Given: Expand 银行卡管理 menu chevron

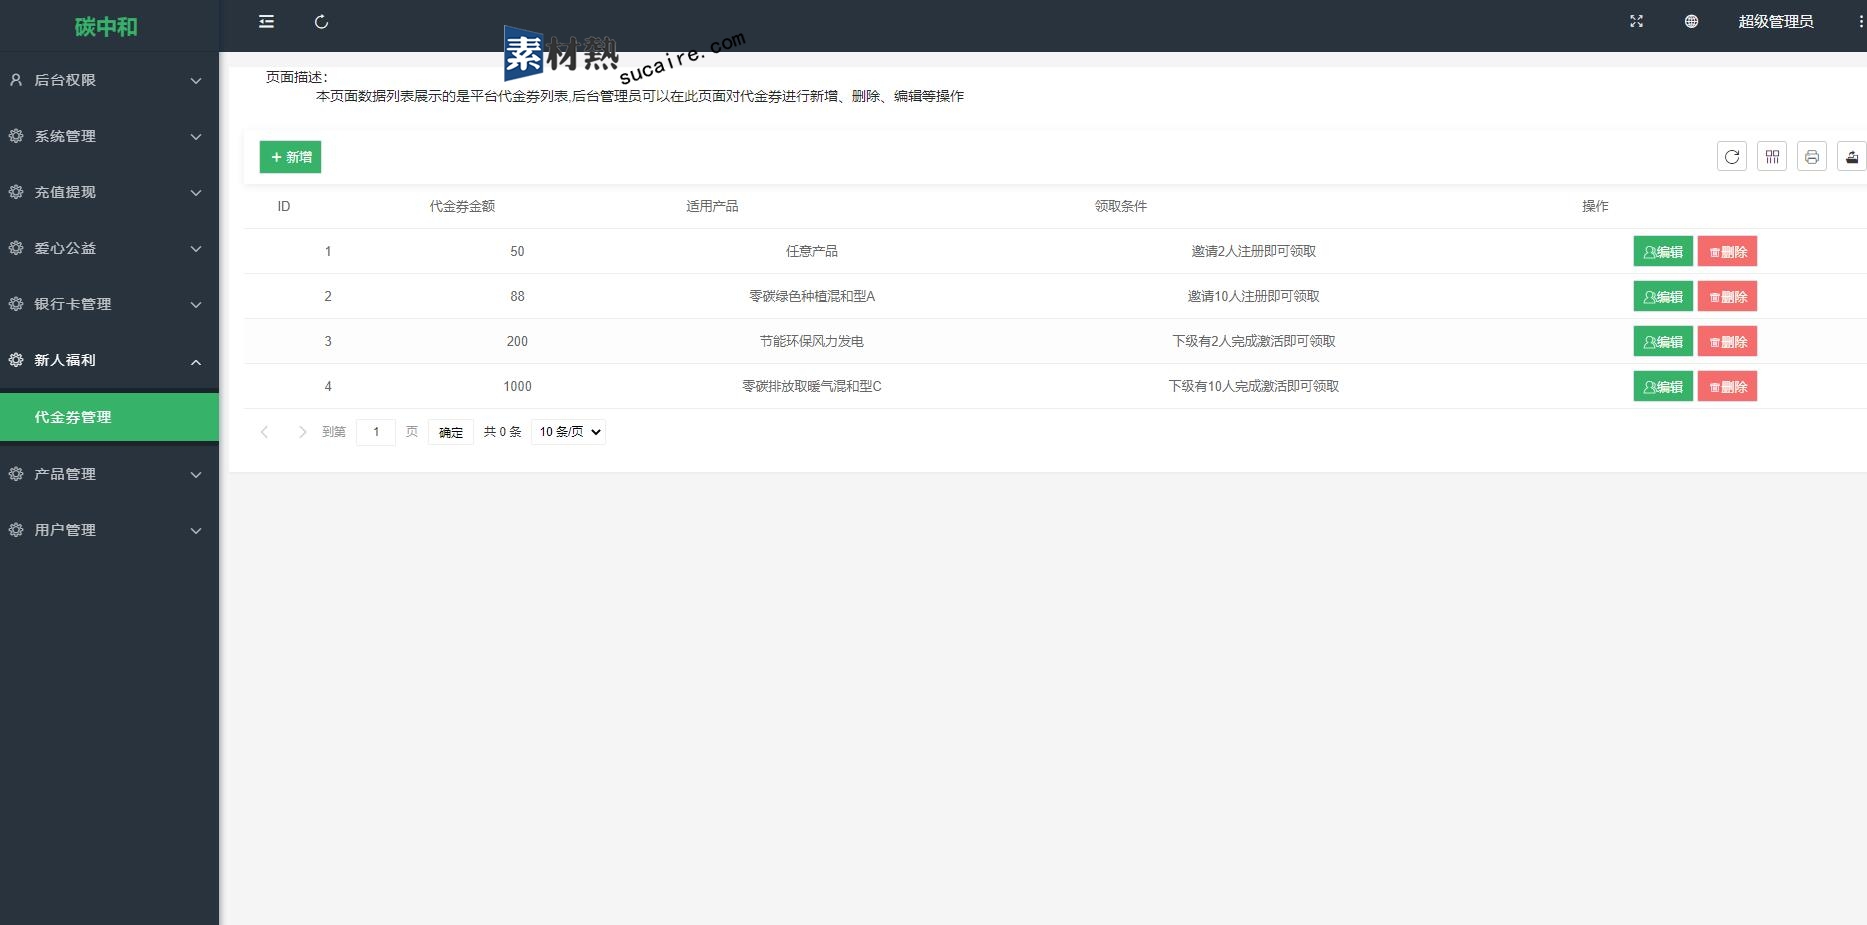Looking at the screenshot, I should [x=196, y=305].
